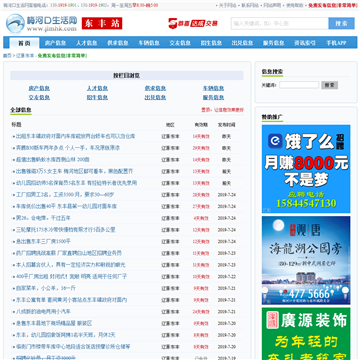Open the listing '急出售东丰三厂房1500平'
This screenshot has width=360, height=360.
click(43, 241)
